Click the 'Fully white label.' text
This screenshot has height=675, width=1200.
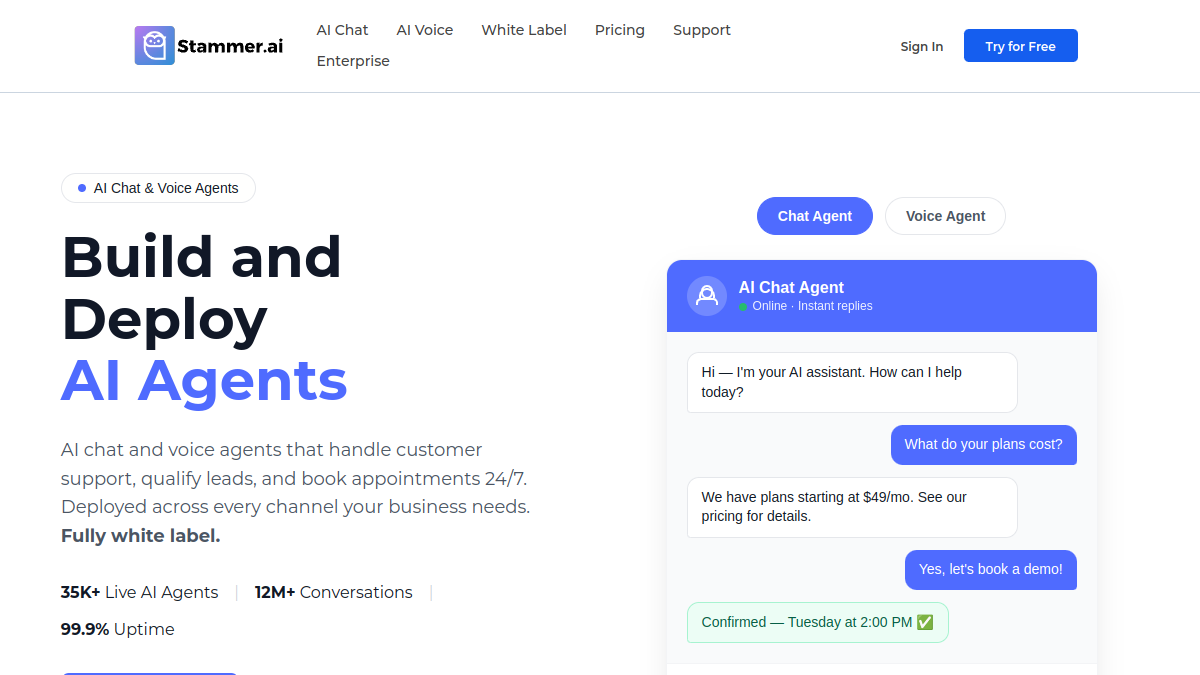point(141,536)
